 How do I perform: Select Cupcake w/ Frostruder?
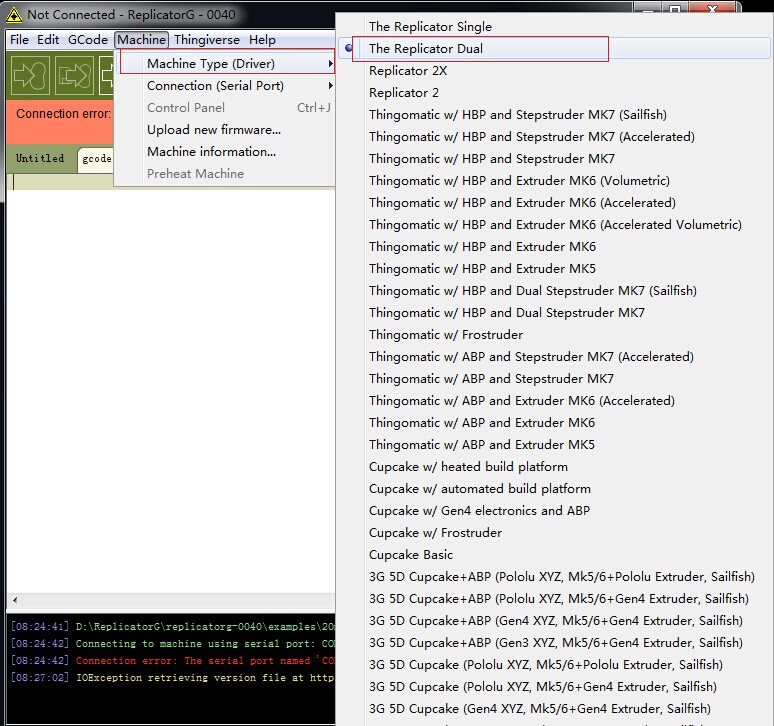point(554,533)
